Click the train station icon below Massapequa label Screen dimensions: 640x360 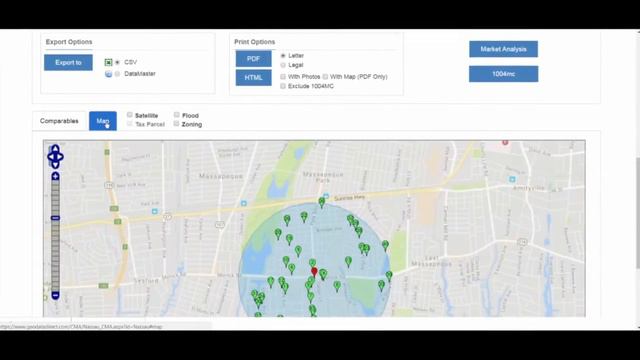coord(244,203)
